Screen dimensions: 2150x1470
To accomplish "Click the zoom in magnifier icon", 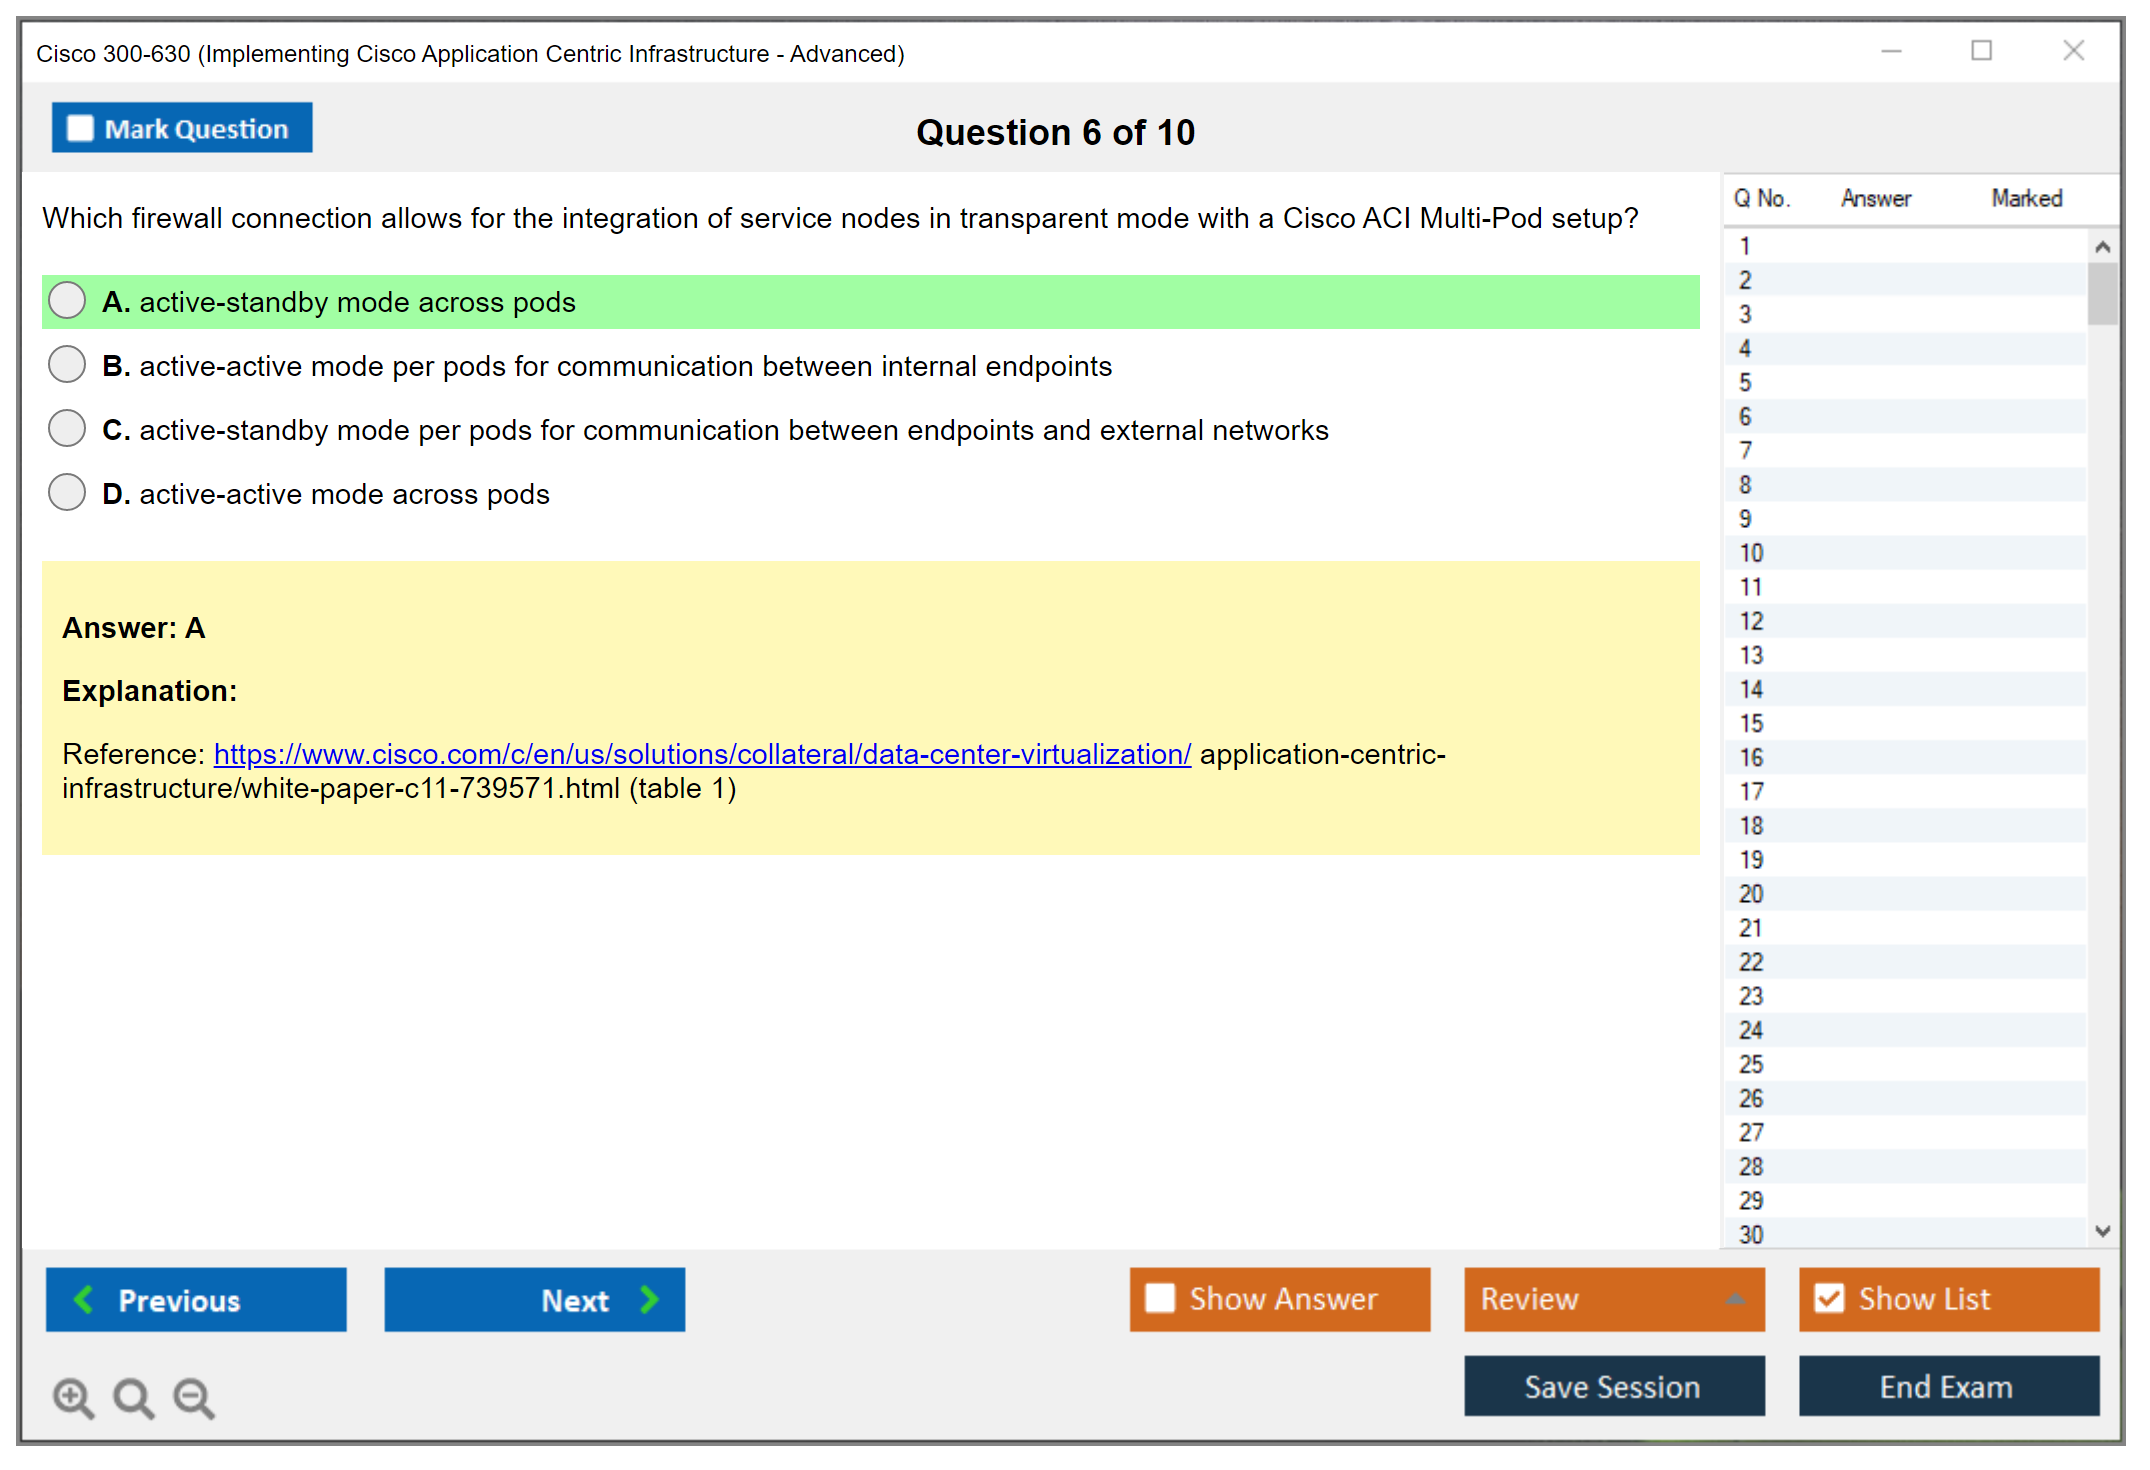I will (73, 1397).
